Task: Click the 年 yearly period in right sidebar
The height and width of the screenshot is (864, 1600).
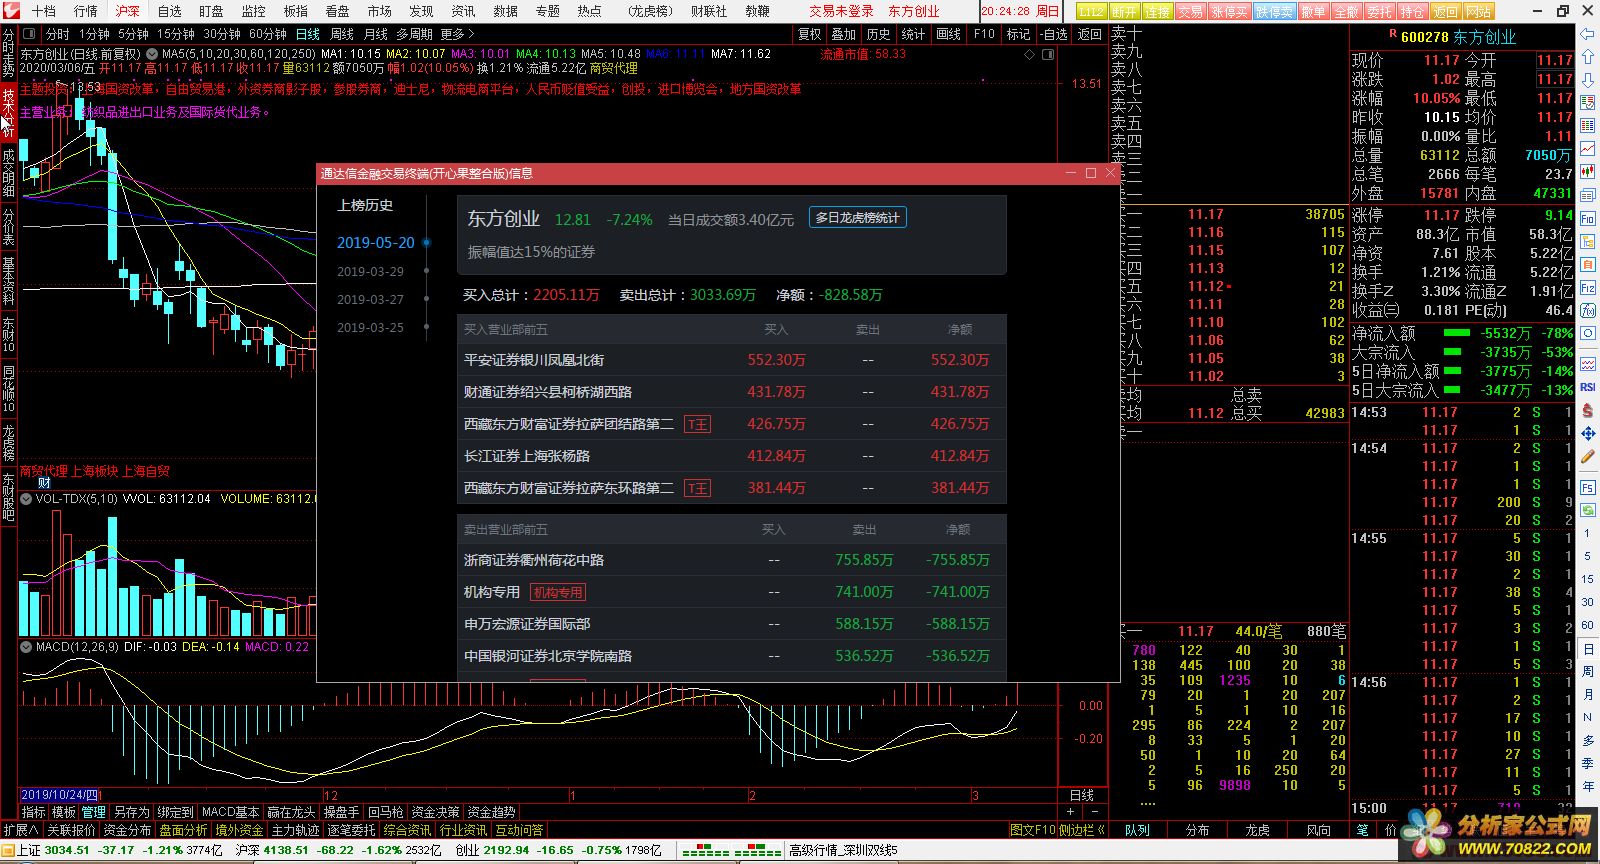Action: click(x=1588, y=787)
